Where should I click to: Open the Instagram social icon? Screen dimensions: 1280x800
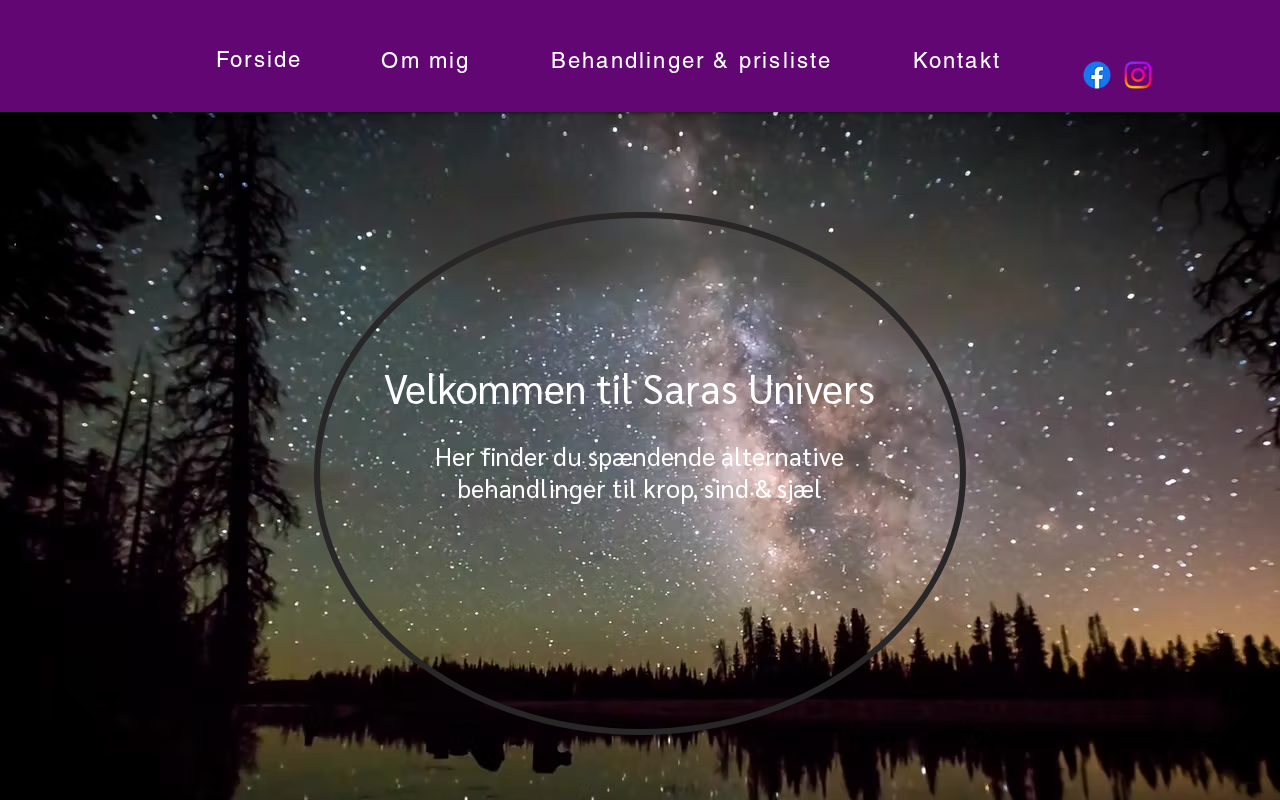[1138, 75]
